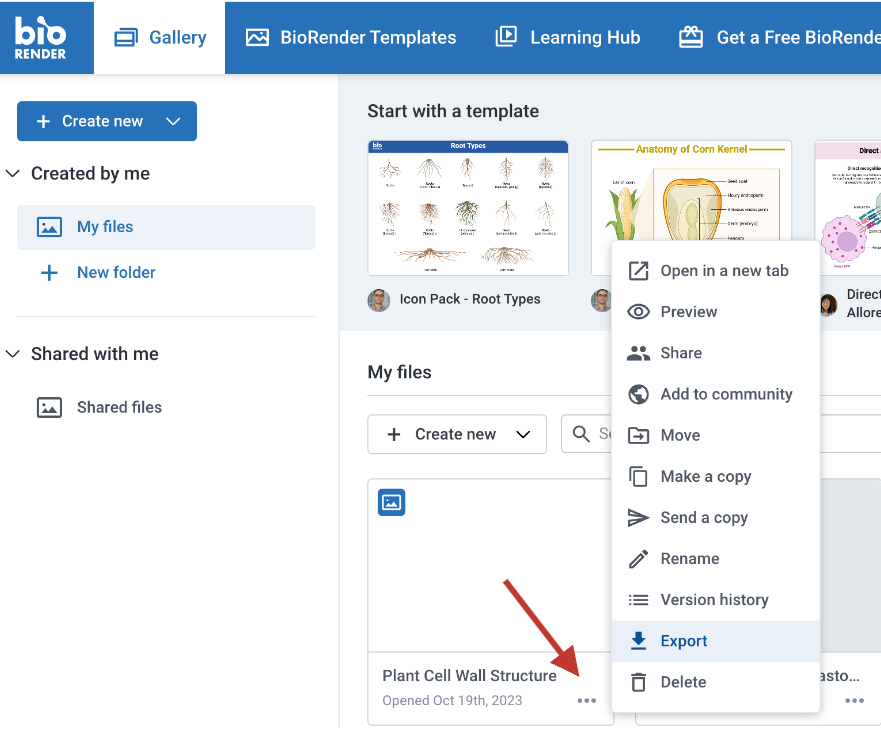Screen dimensions: 881x731
Task: Click the New folder link
Action: pos(116,272)
